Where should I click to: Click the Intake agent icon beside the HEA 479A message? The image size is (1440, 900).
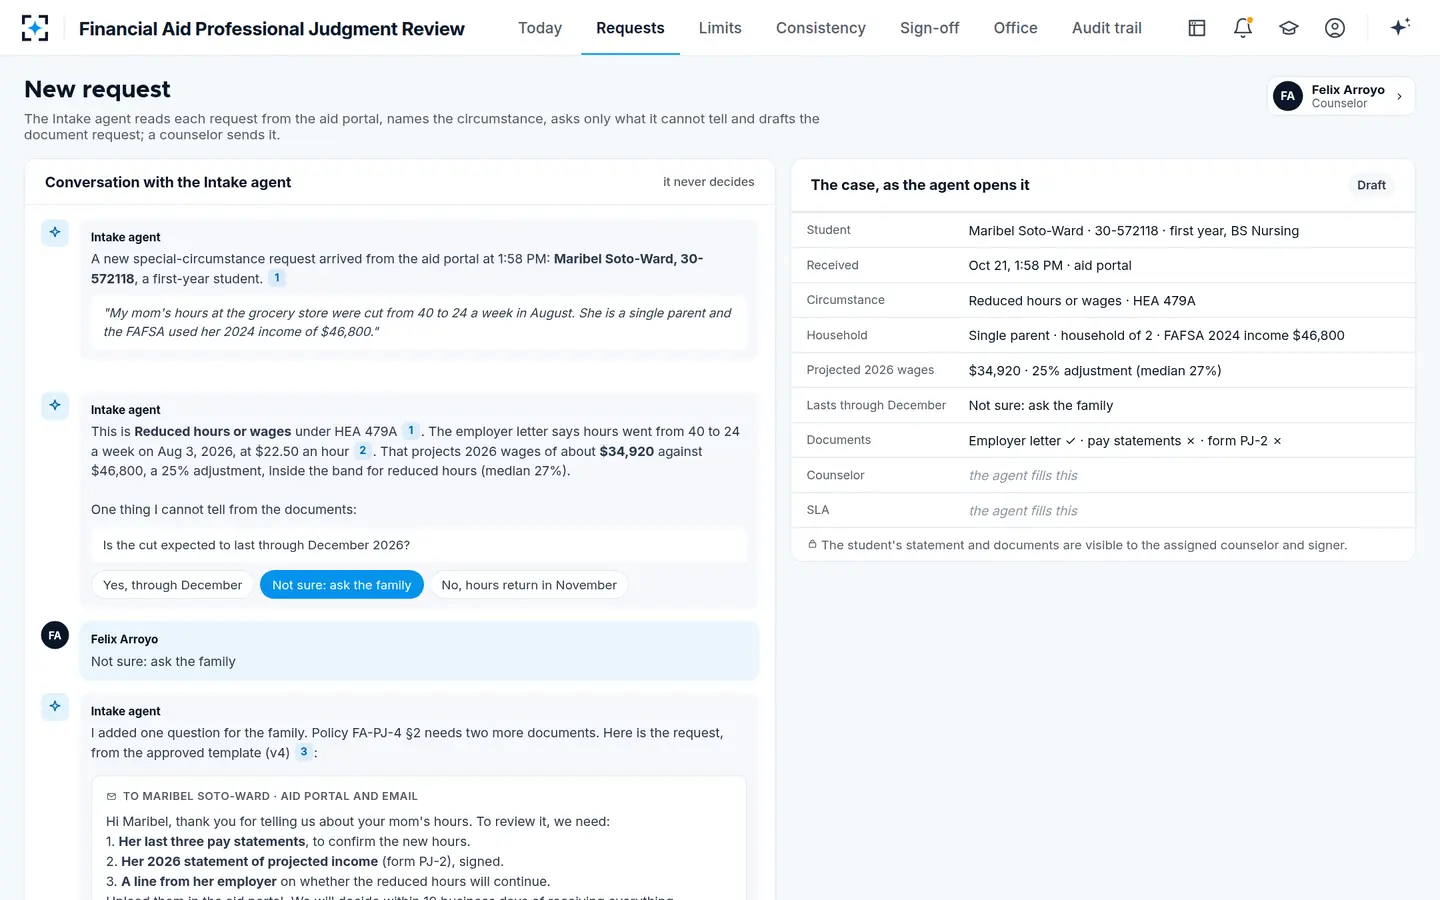[x=55, y=406]
